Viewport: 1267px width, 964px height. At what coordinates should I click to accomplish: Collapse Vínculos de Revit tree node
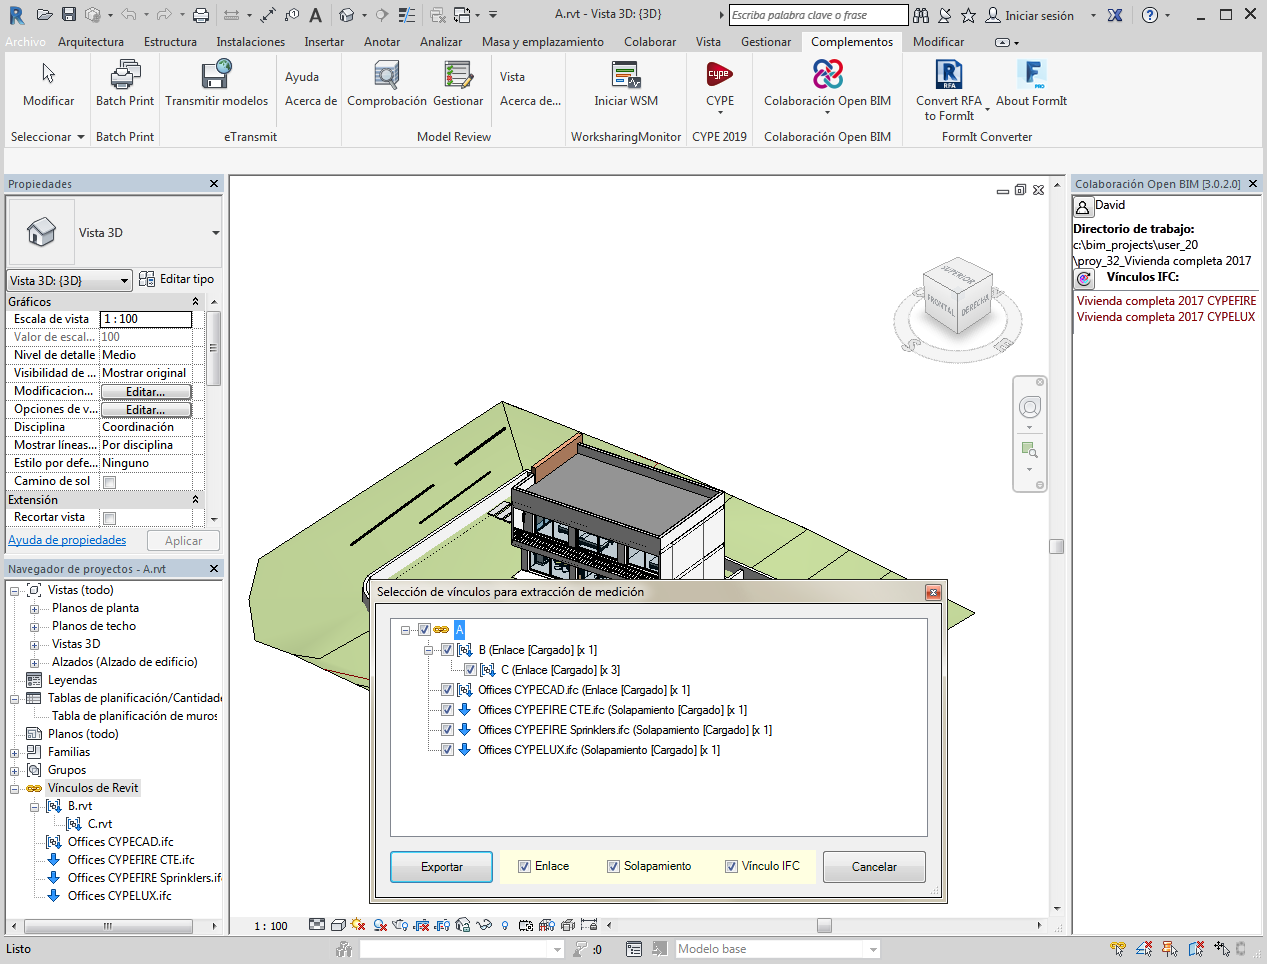(x=15, y=789)
